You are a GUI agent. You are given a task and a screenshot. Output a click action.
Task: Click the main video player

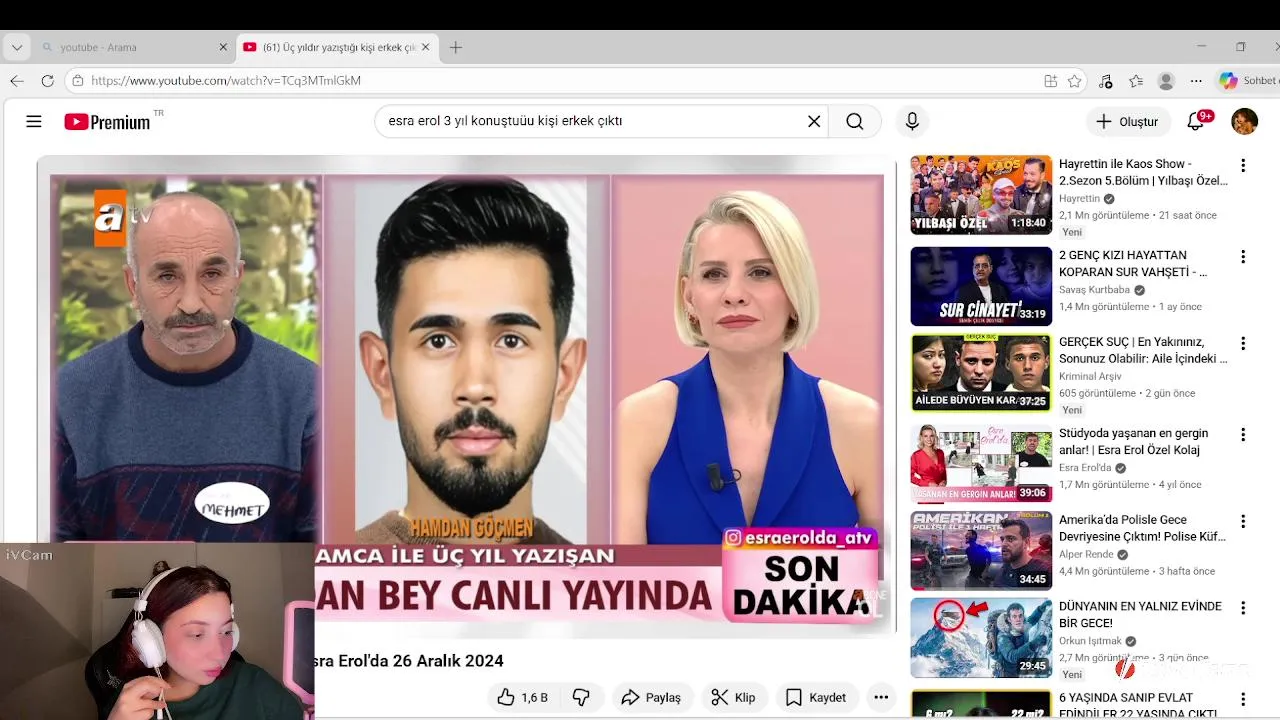(466, 396)
